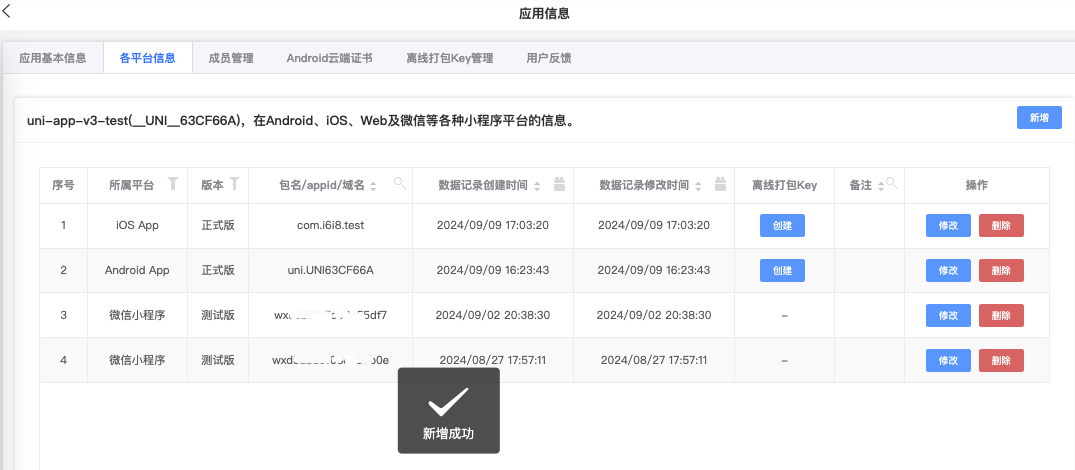
Task: Open the 版本 filter icon
Action: (x=234, y=183)
